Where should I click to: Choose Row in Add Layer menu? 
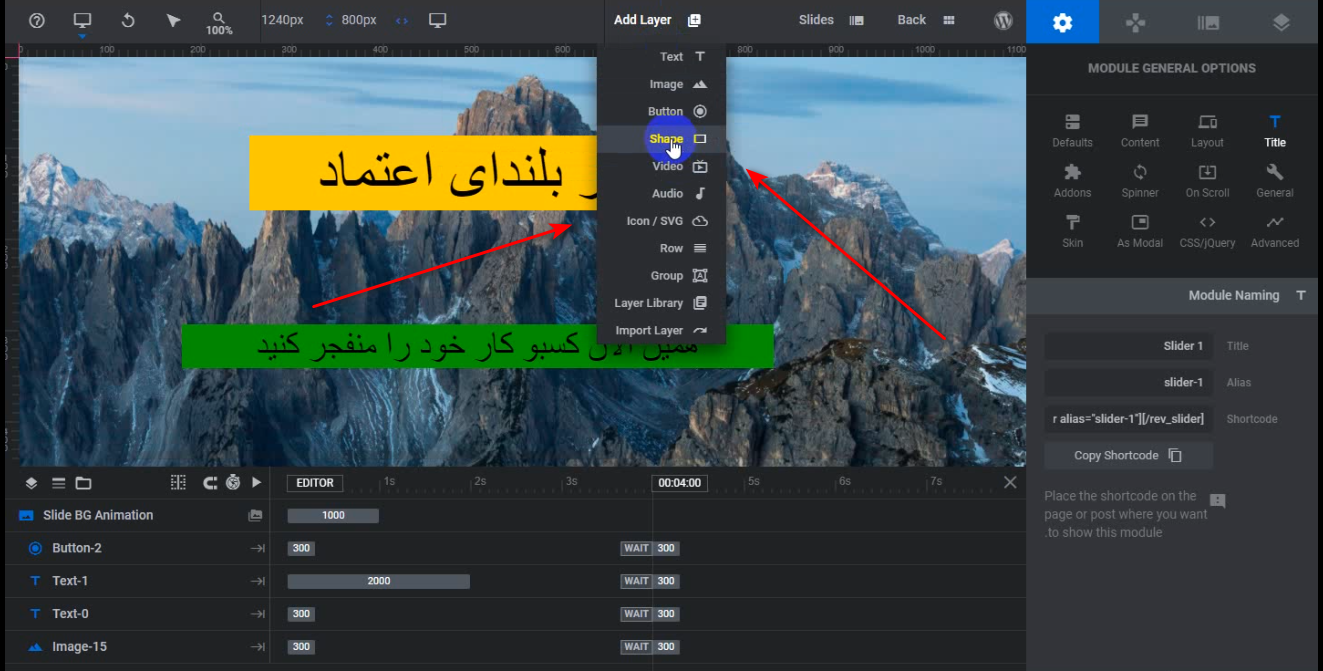(661, 248)
